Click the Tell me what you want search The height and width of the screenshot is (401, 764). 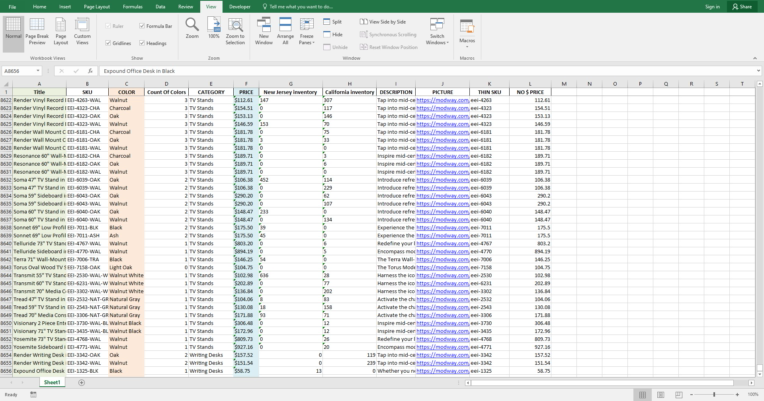297,7
